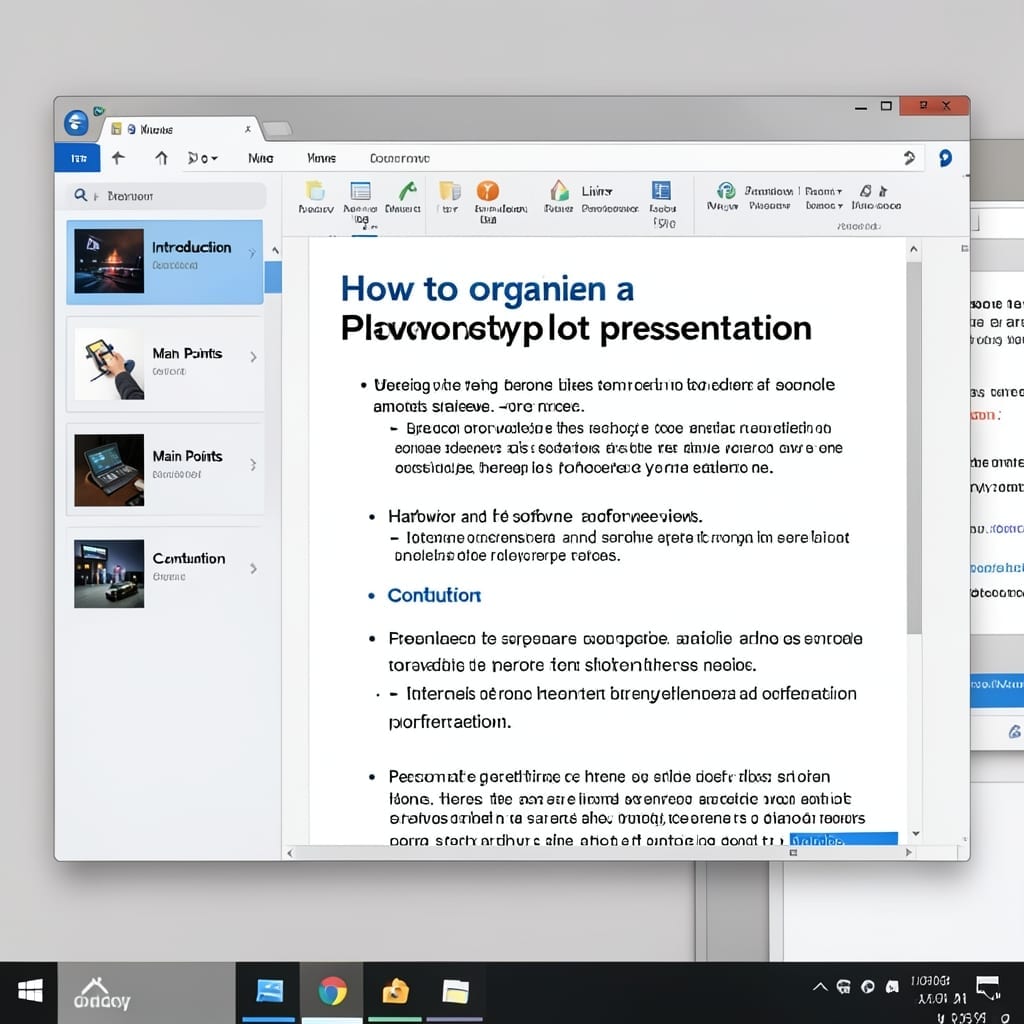
Task: Open the orange folder app on the taskbar
Action: 395,991
